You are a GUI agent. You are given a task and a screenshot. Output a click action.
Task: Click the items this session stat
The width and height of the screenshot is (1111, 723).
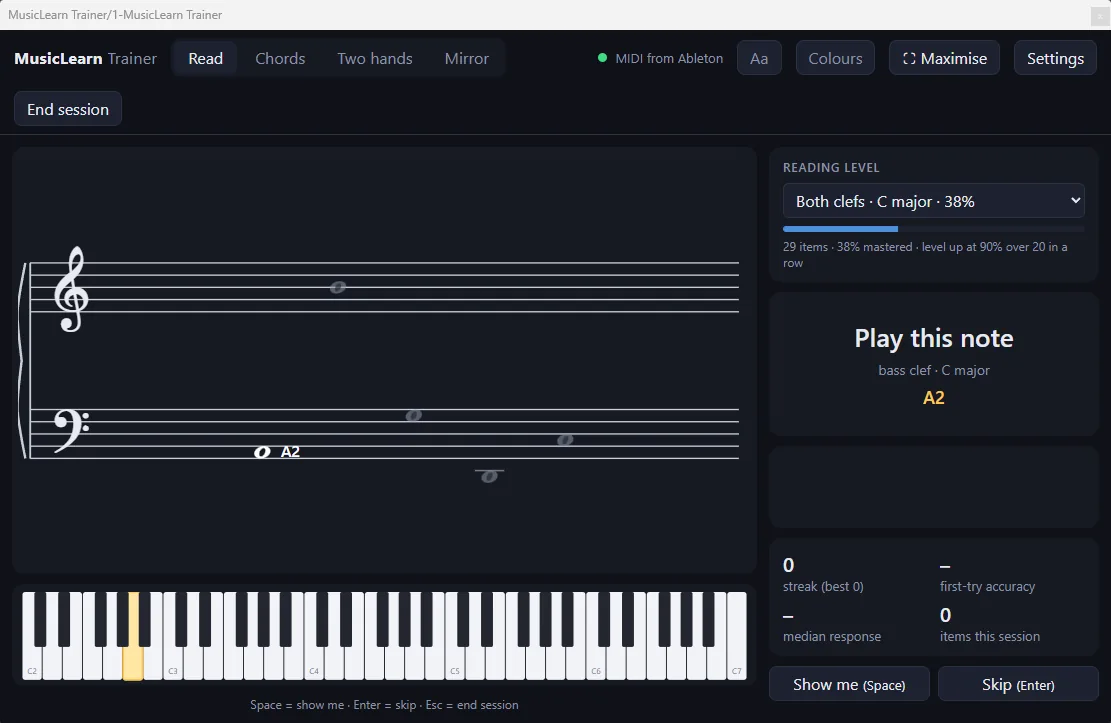point(990,625)
